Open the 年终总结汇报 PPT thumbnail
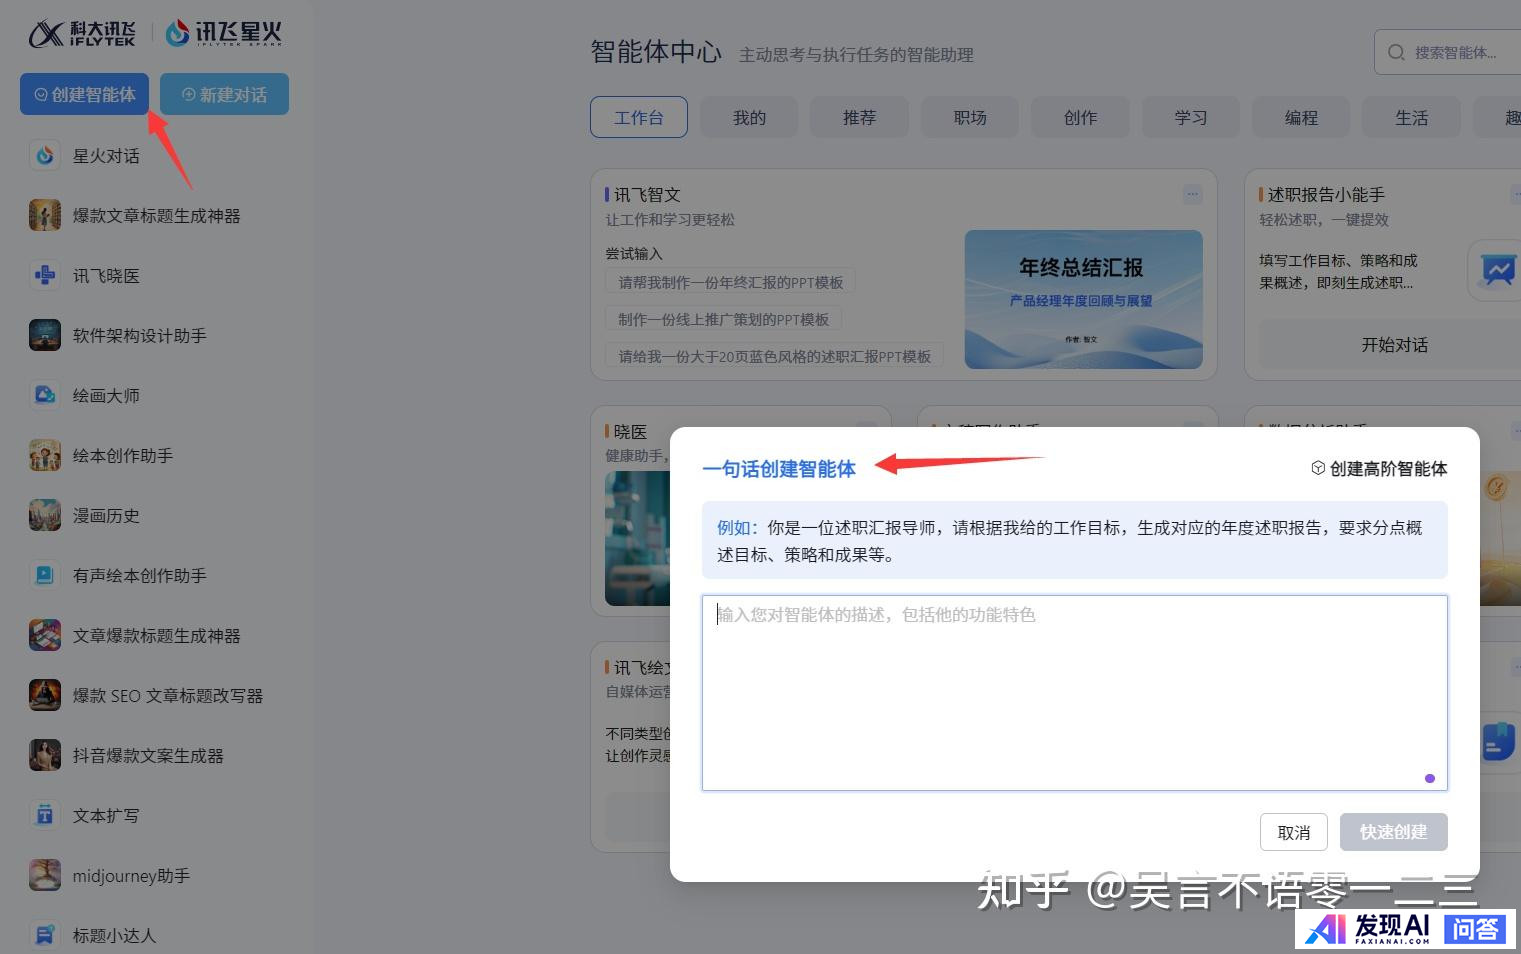 [1083, 299]
